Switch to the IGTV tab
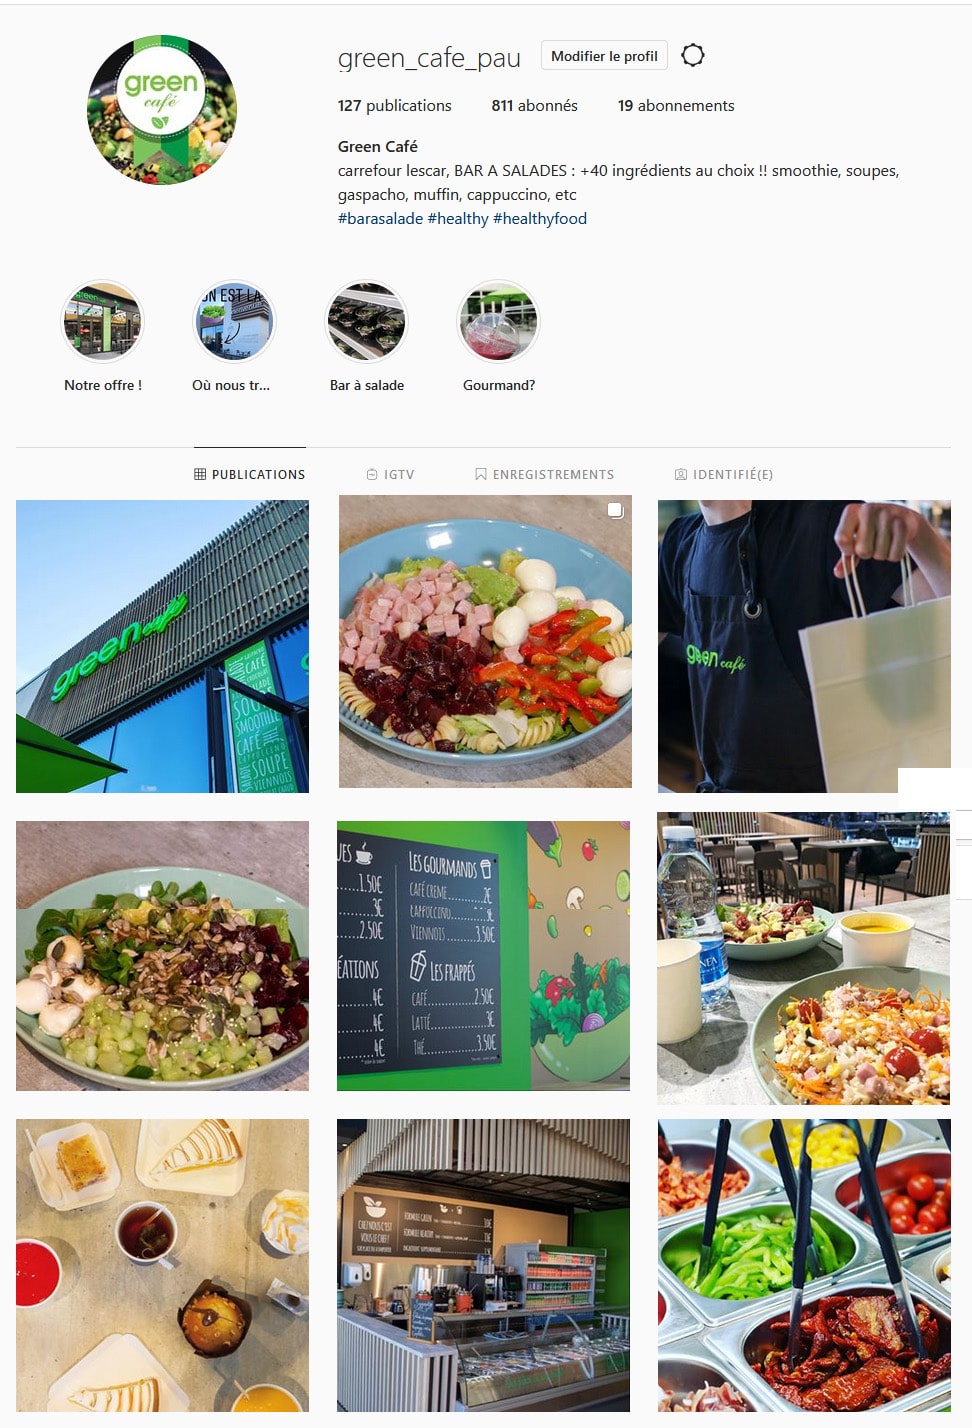 point(390,474)
